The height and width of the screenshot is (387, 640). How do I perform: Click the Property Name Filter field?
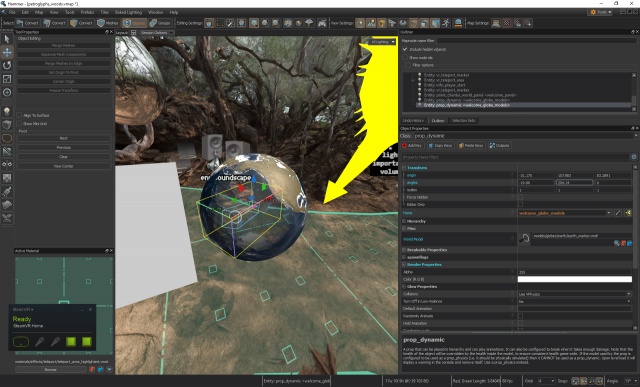coord(515,157)
